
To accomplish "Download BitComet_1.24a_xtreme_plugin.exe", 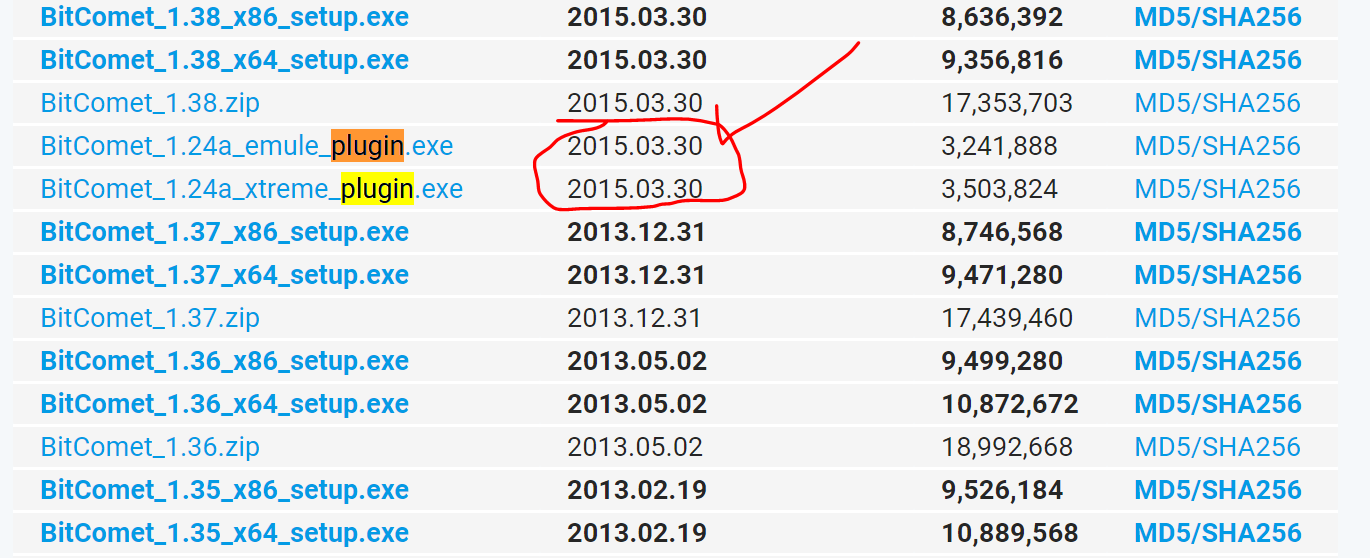I will (x=252, y=189).
